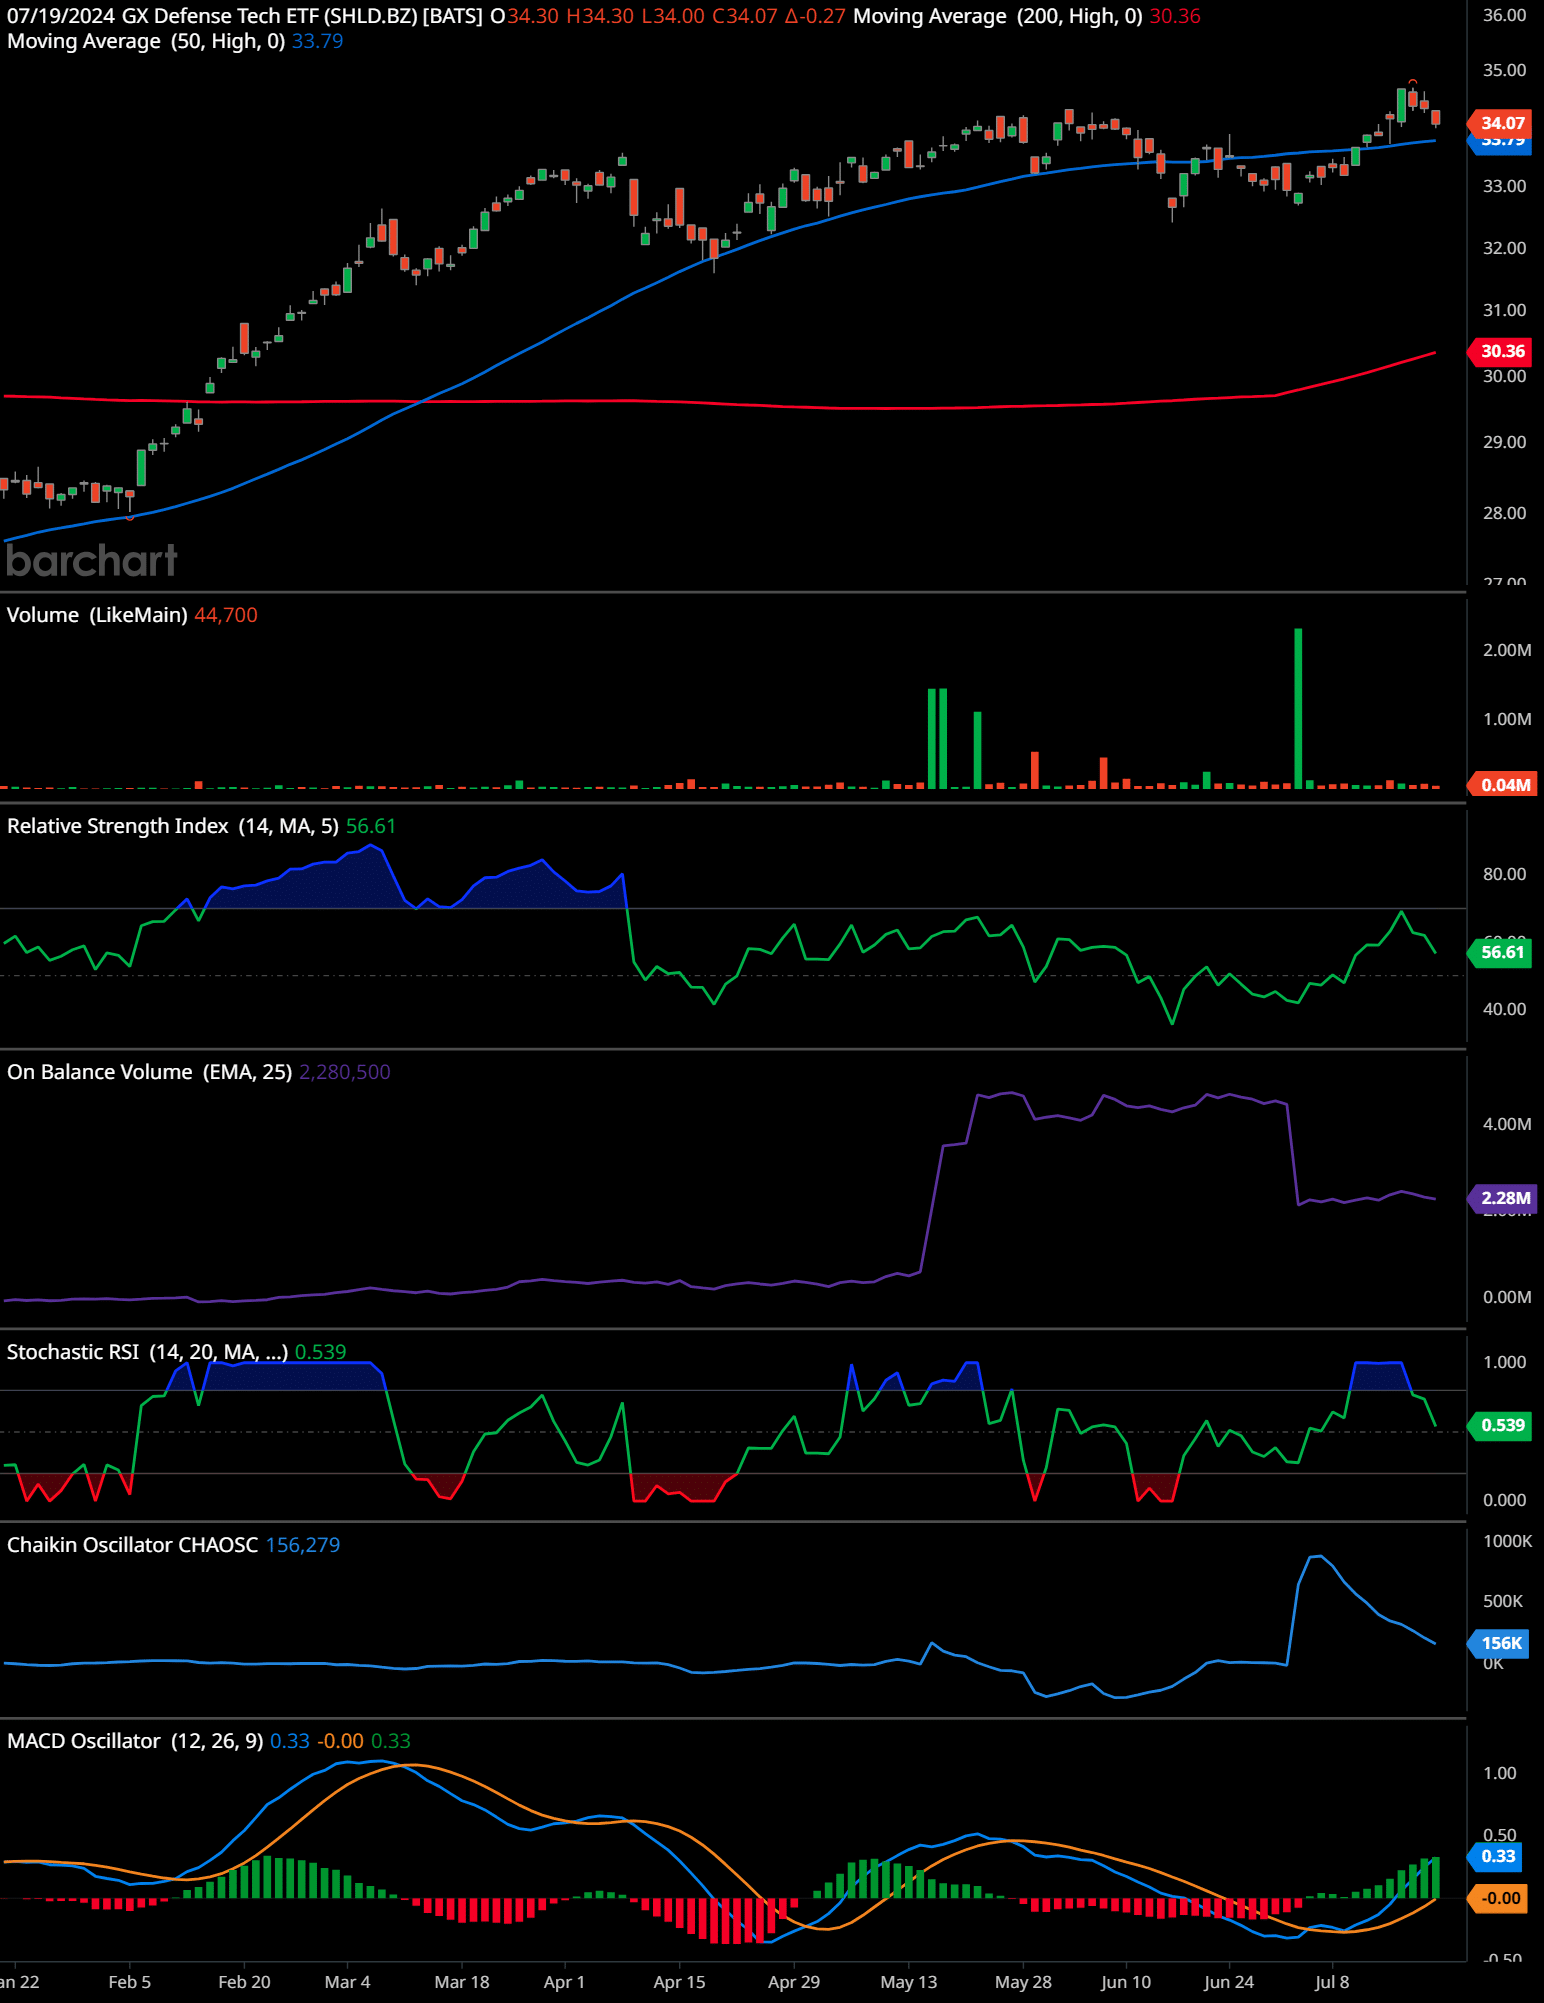Screen dimensions: 1544x2003
Task: Click the Apr 29 date label
Action: pos(794,1982)
